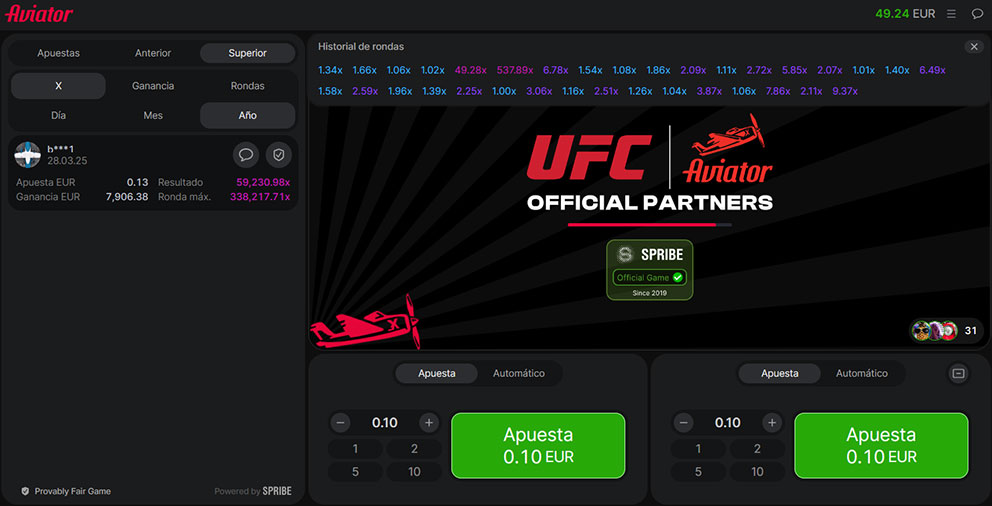Set first bet to quick amount 2
992x506 pixels.
click(414, 449)
